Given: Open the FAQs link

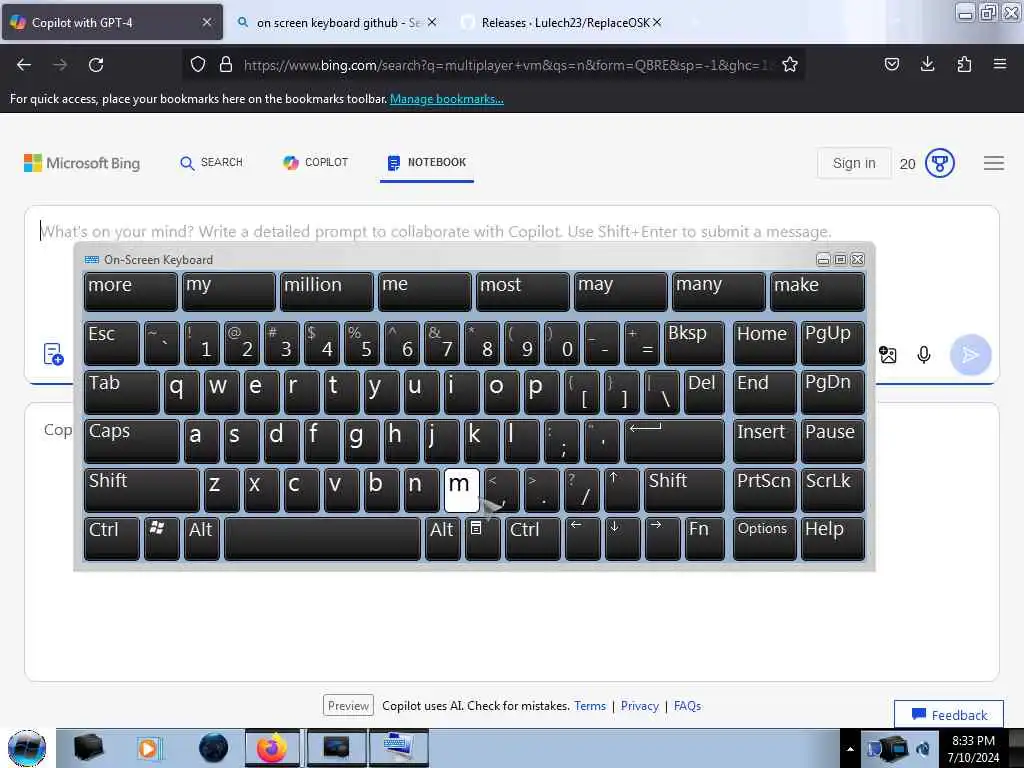Looking at the screenshot, I should click(x=688, y=706).
